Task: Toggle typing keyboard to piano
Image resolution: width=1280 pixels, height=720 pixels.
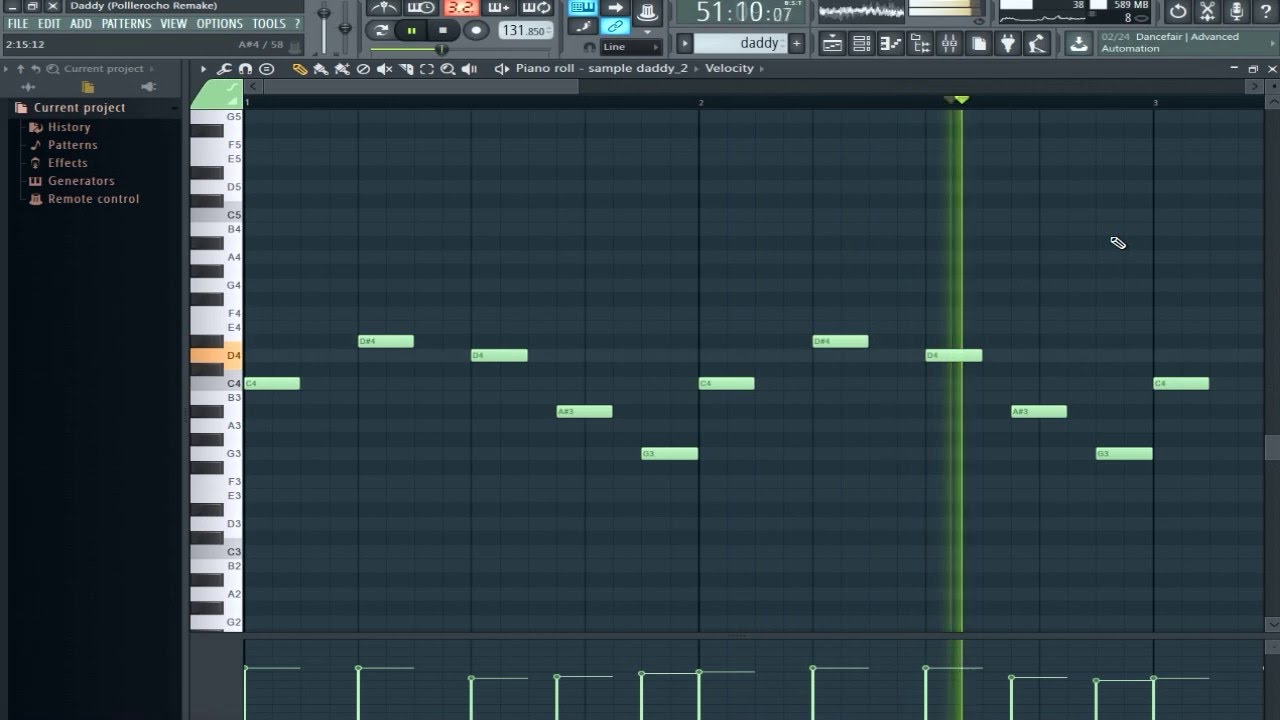Action: [583, 8]
